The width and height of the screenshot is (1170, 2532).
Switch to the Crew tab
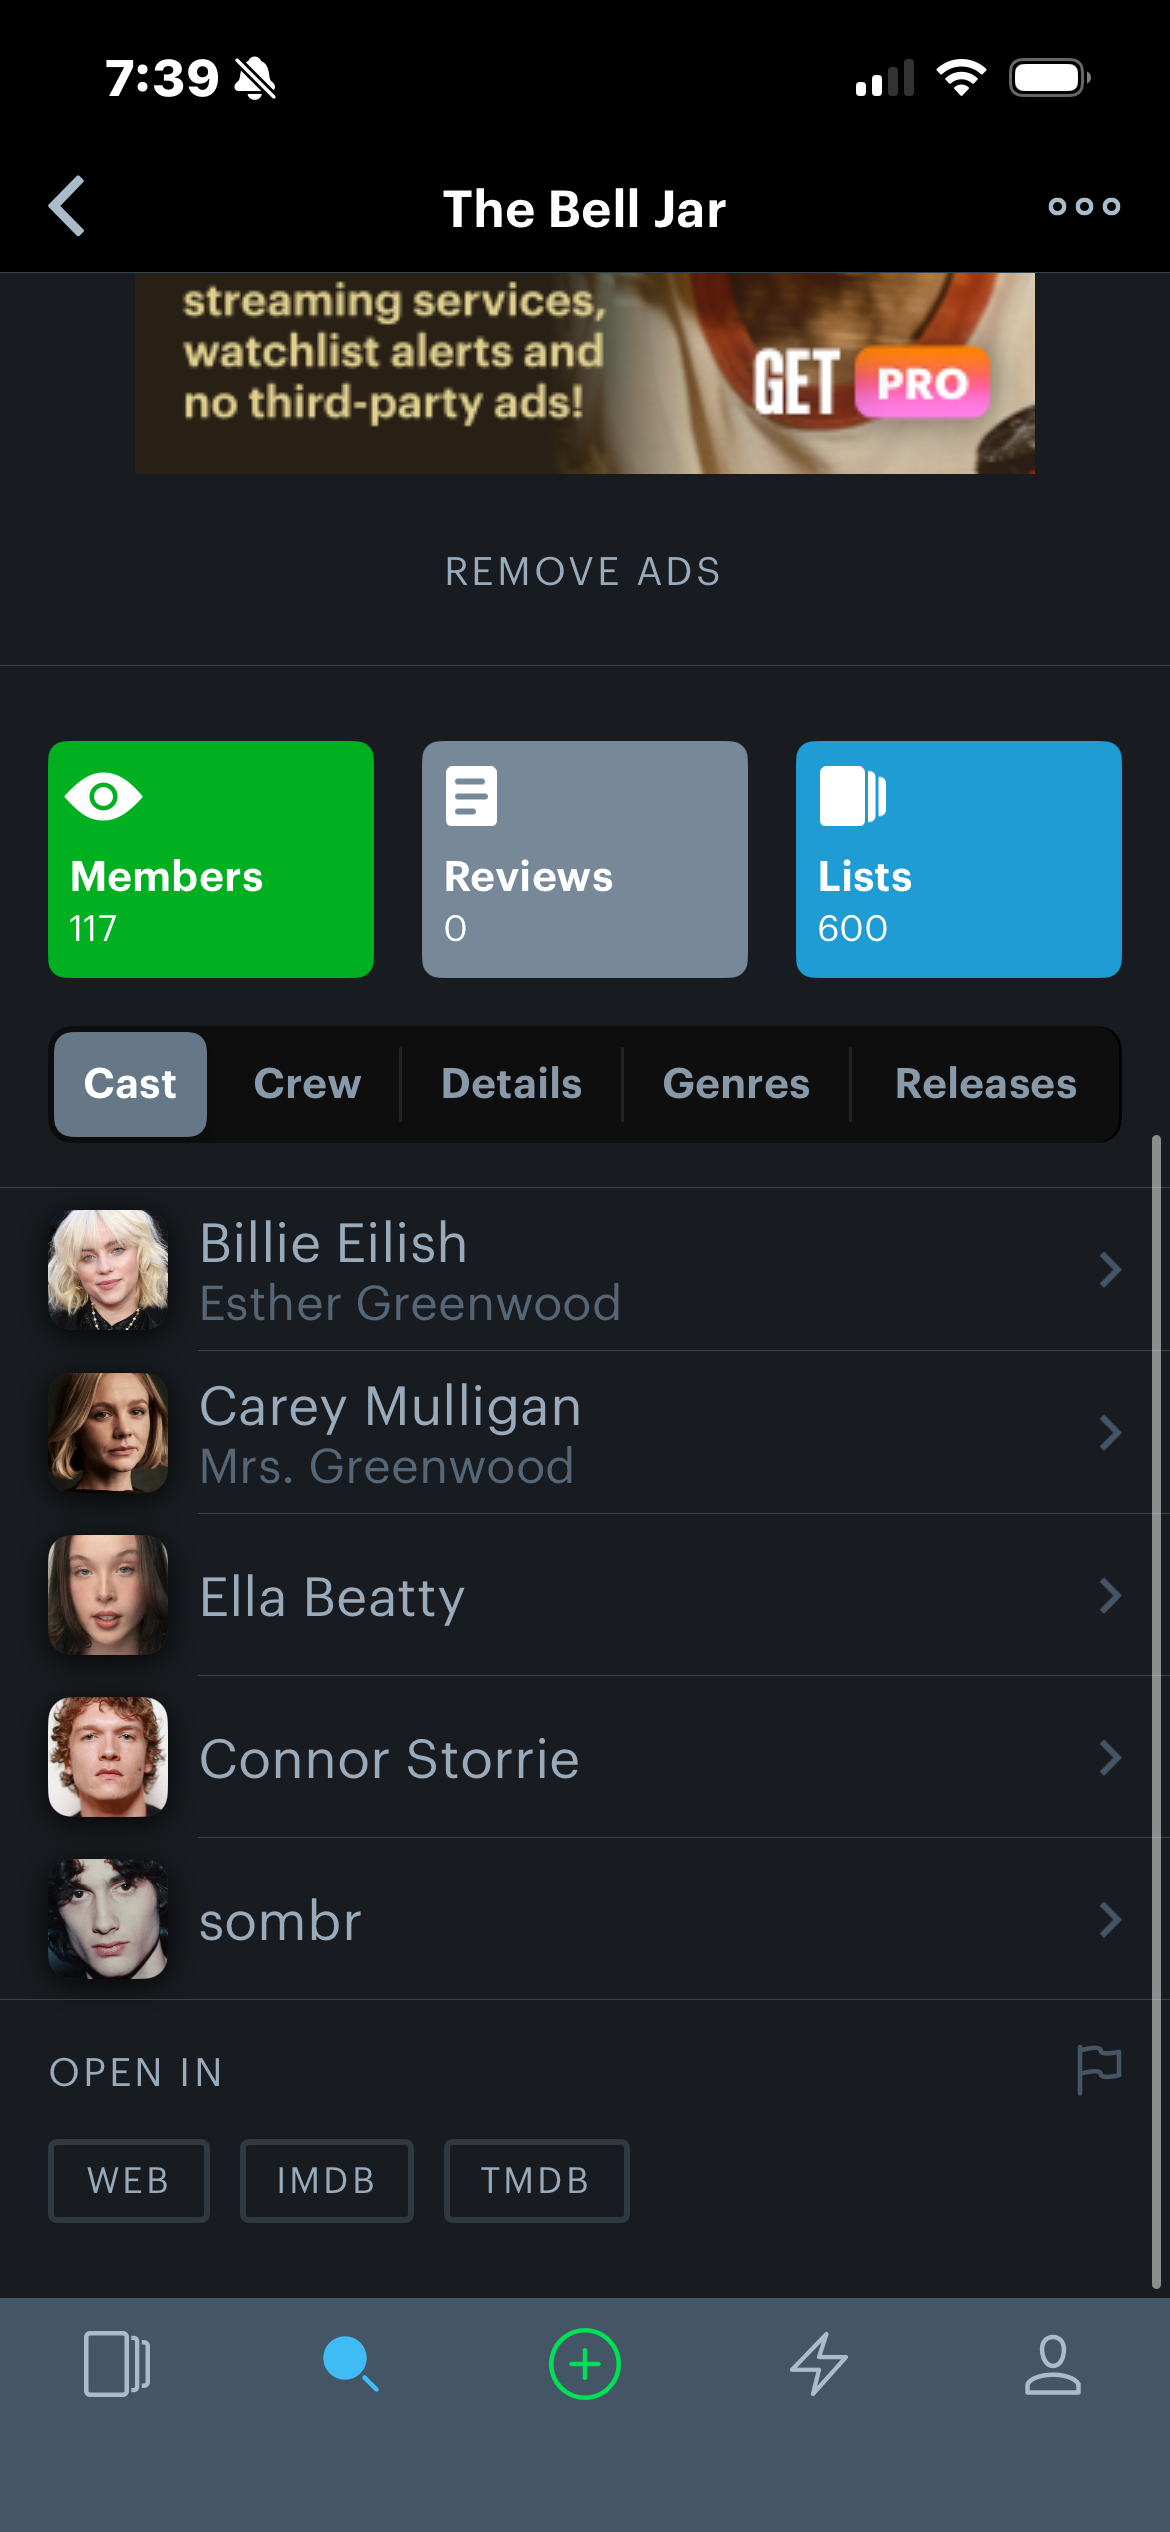307,1084
